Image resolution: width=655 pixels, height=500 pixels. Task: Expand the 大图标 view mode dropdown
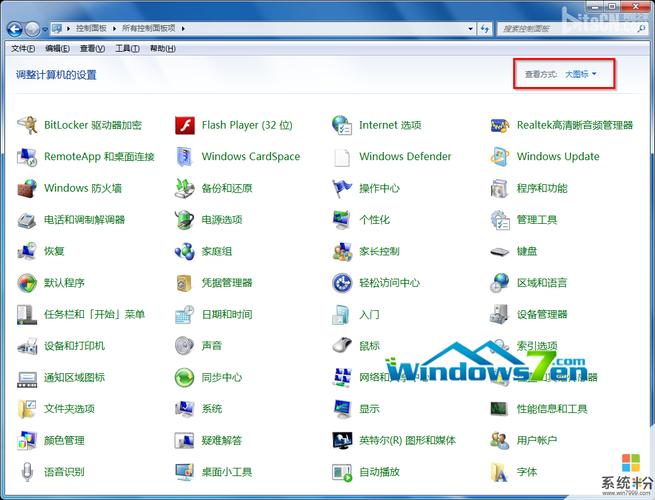pyautogui.click(x=580, y=74)
